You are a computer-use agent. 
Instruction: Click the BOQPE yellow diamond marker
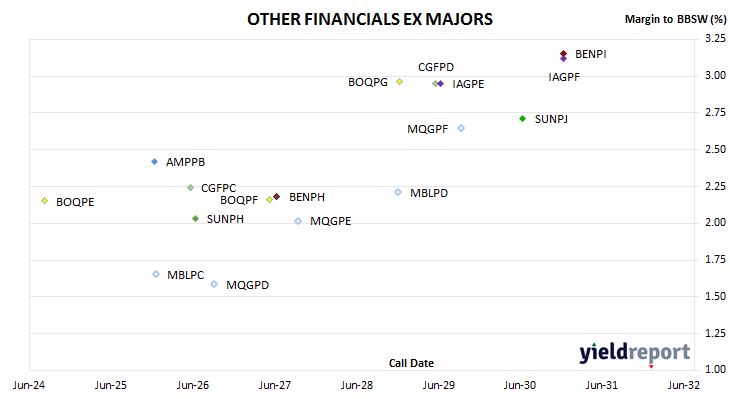click(x=45, y=201)
